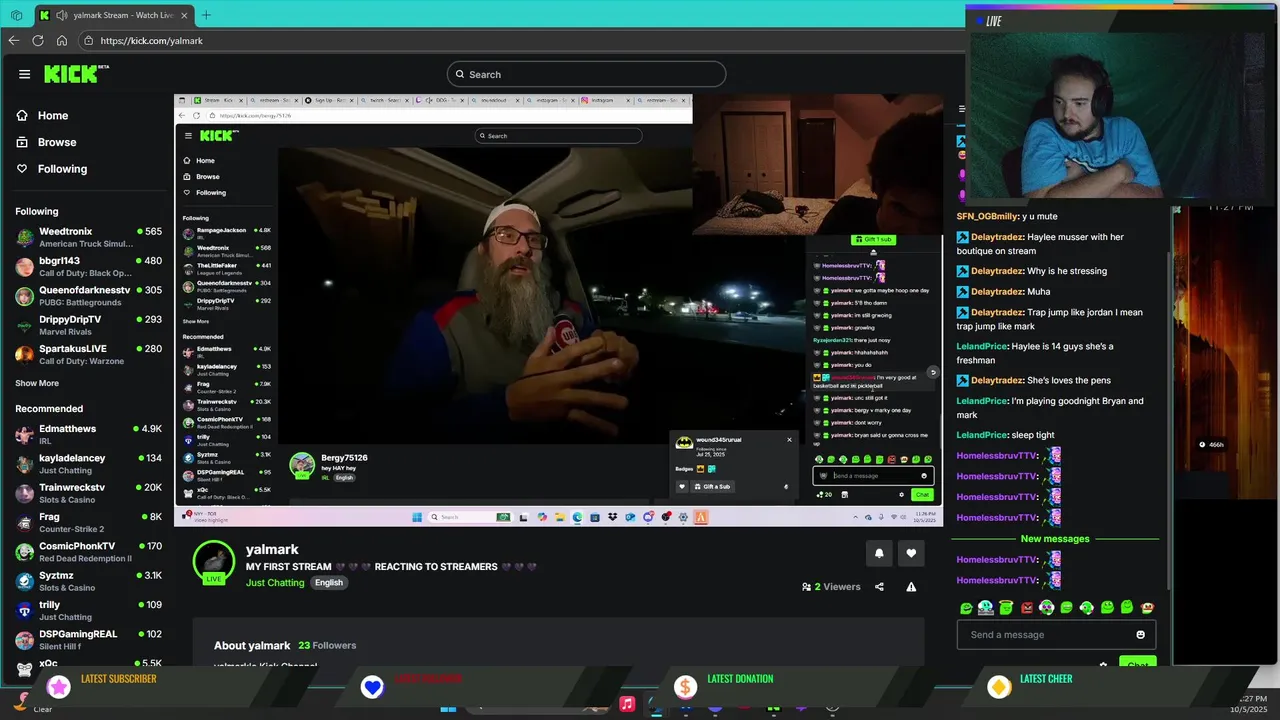Go back with the browser back arrow
This screenshot has height=720, width=1280.
(x=13, y=41)
